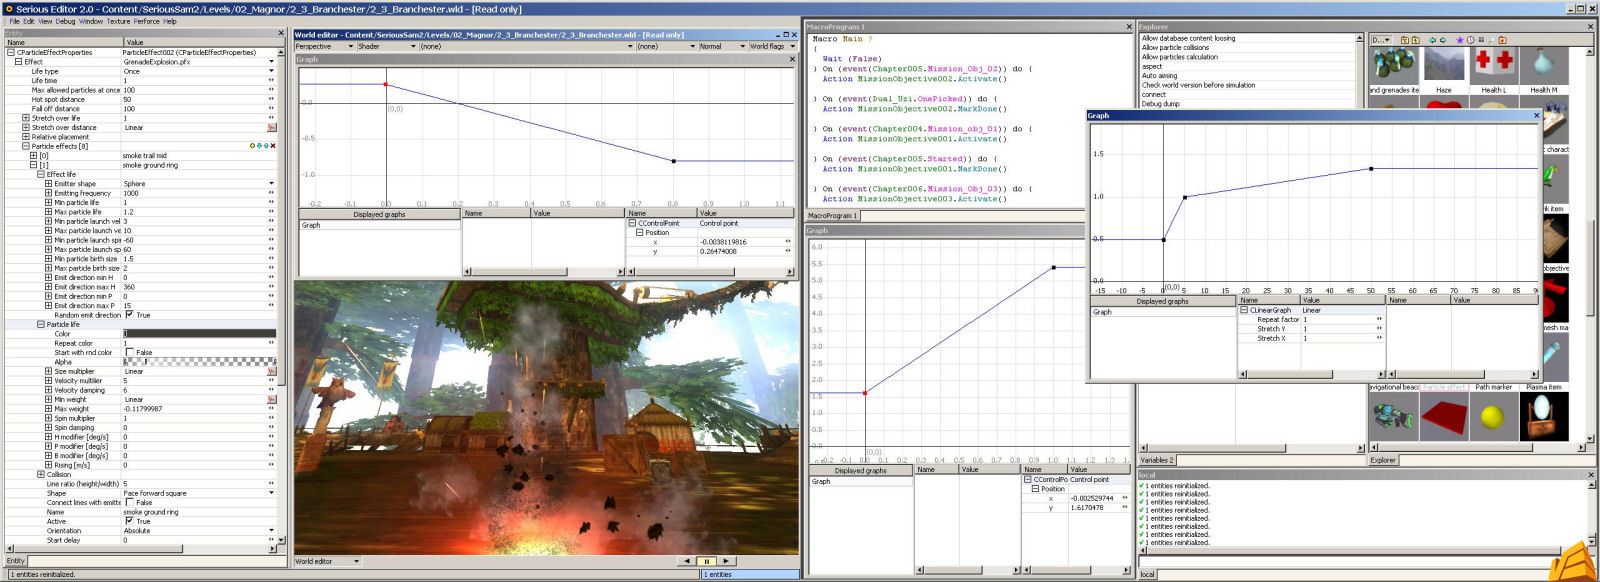Open the Shape 'Face forward square' dropdown

click(x=271, y=493)
